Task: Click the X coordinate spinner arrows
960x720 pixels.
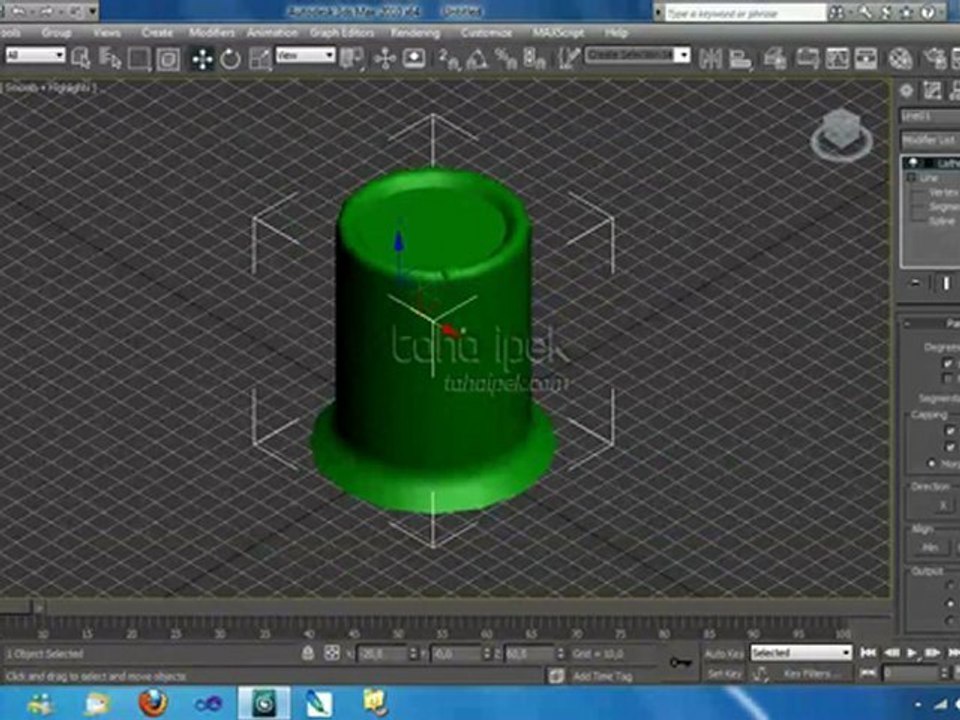Action: click(x=413, y=654)
